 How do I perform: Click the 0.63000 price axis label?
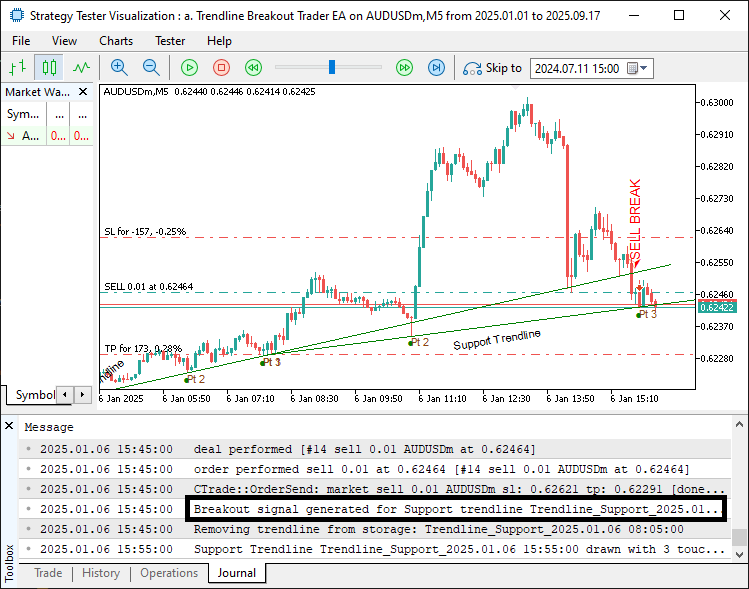716,102
